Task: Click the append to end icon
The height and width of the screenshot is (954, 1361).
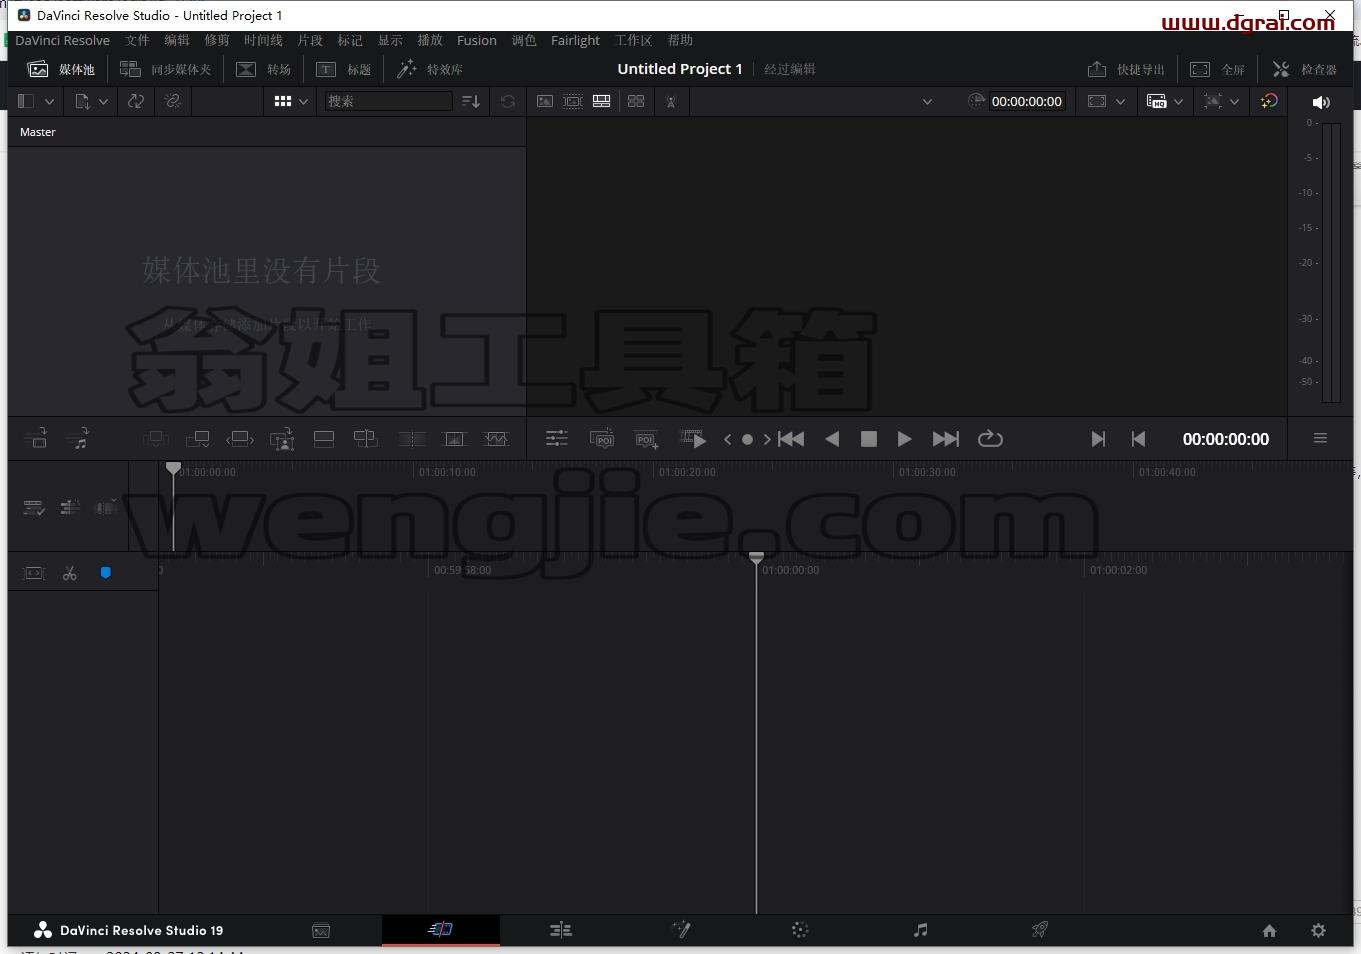Action: 198,439
